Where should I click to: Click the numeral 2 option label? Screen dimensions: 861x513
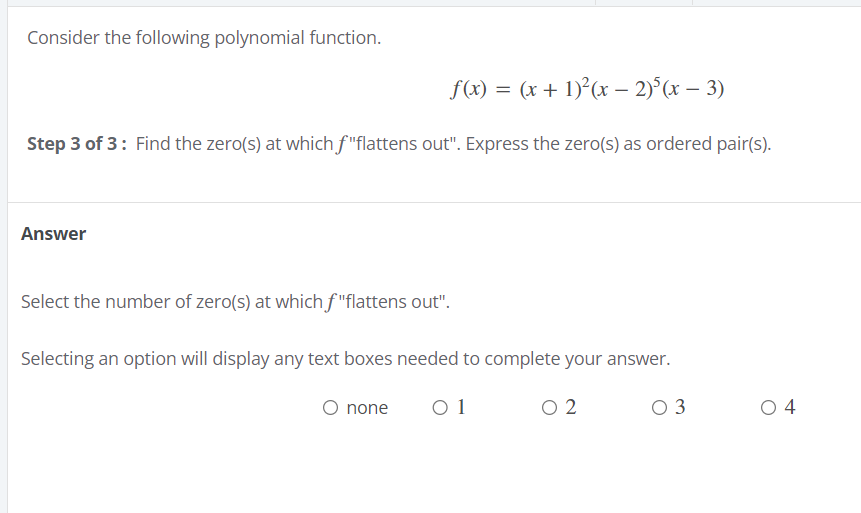571,407
